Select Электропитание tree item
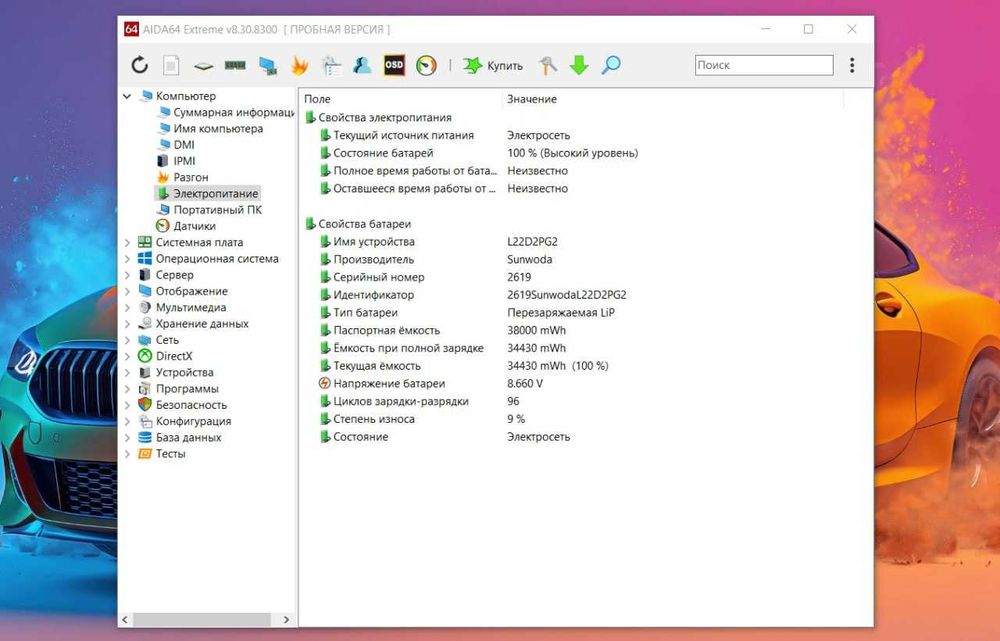The width and height of the screenshot is (1000, 641). [208, 193]
